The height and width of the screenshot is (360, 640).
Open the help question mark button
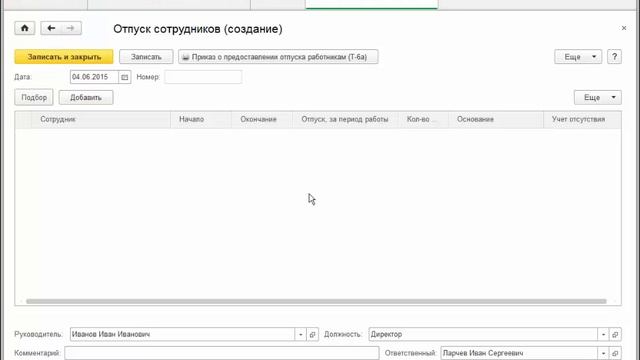point(614,57)
